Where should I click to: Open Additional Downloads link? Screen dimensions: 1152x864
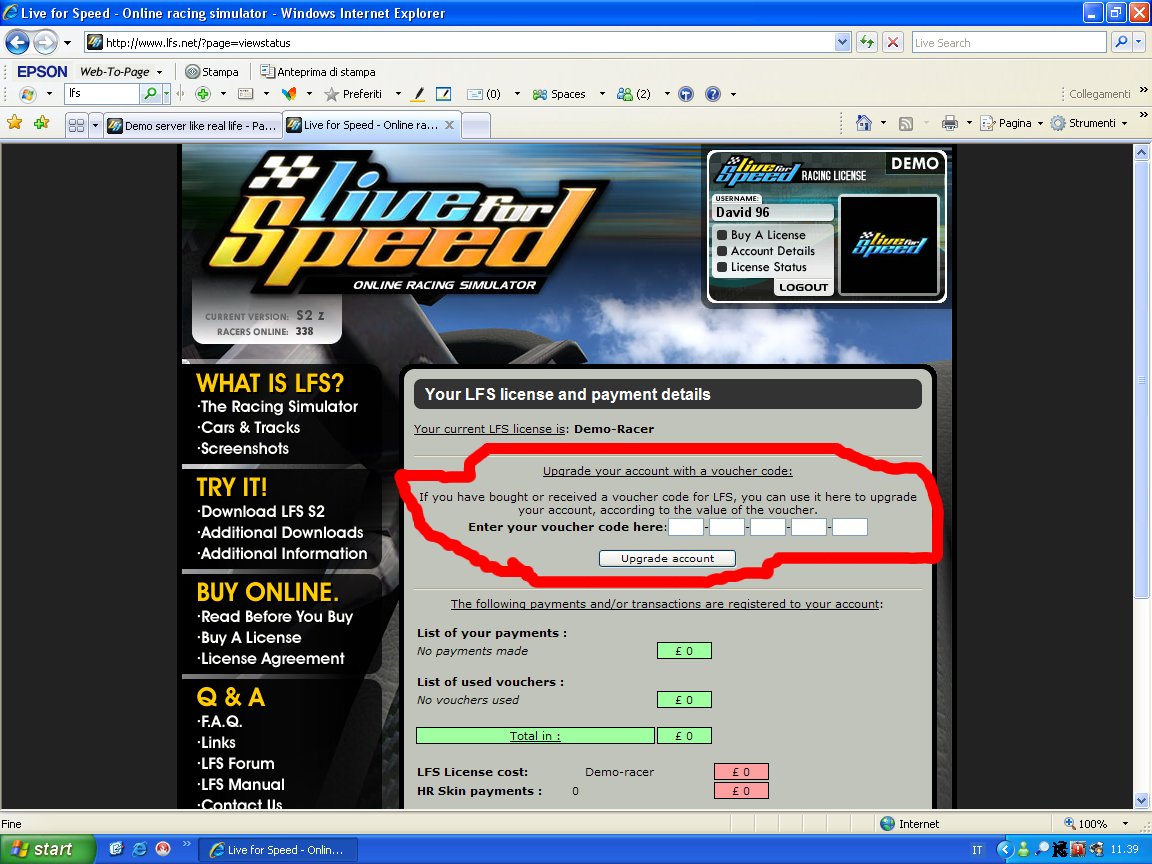pos(281,533)
